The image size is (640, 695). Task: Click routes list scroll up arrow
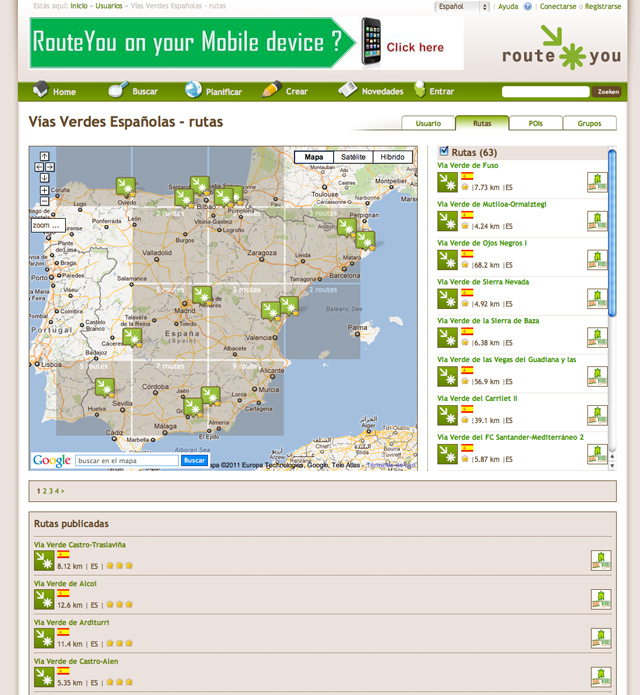pos(612,456)
